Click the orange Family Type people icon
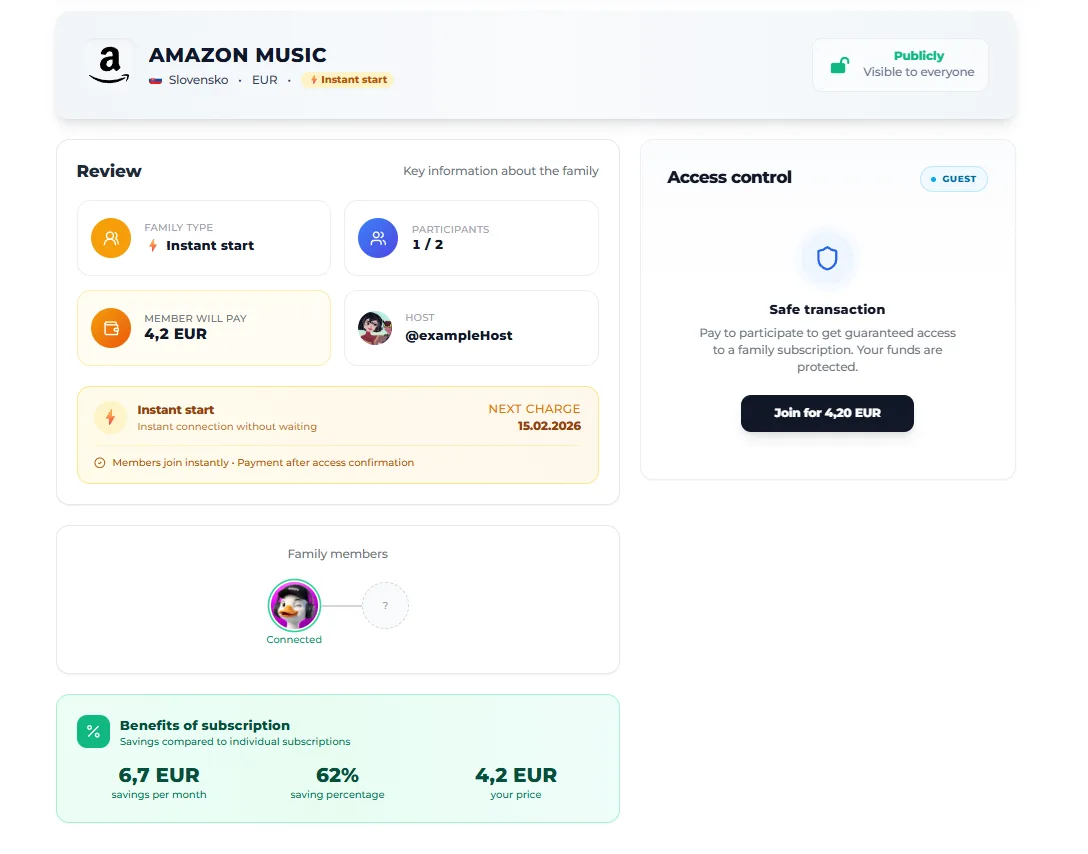Screen dimensions: 1088x854 point(111,238)
